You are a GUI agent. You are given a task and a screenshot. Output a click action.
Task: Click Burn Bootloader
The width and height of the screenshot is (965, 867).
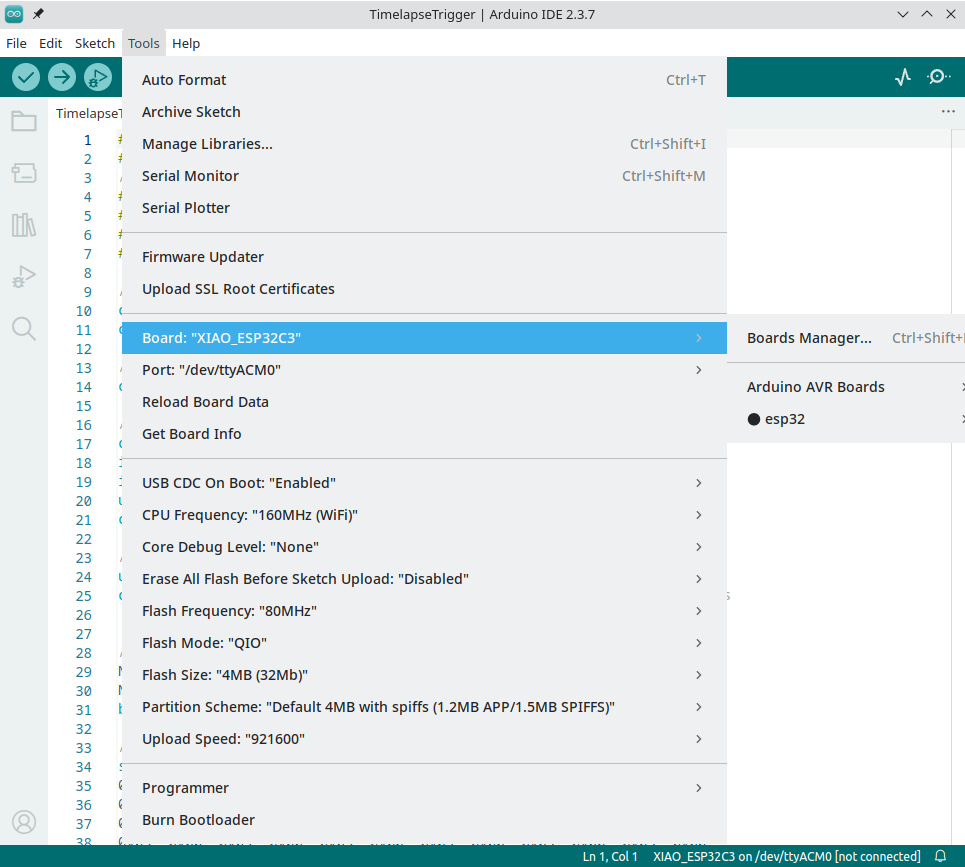pos(424,820)
